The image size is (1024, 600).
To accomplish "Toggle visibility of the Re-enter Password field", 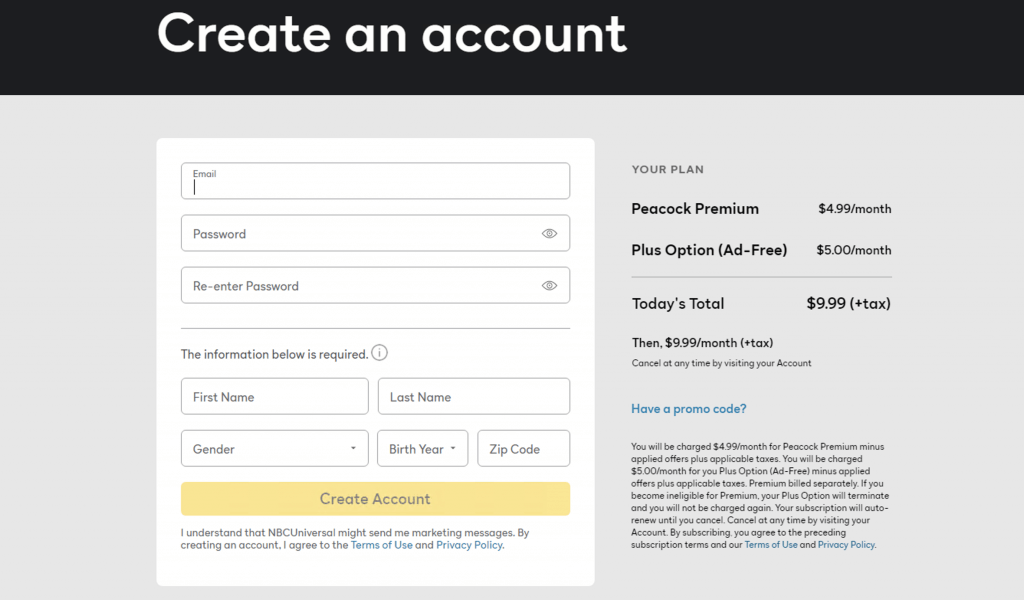I will [x=549, y=286].
